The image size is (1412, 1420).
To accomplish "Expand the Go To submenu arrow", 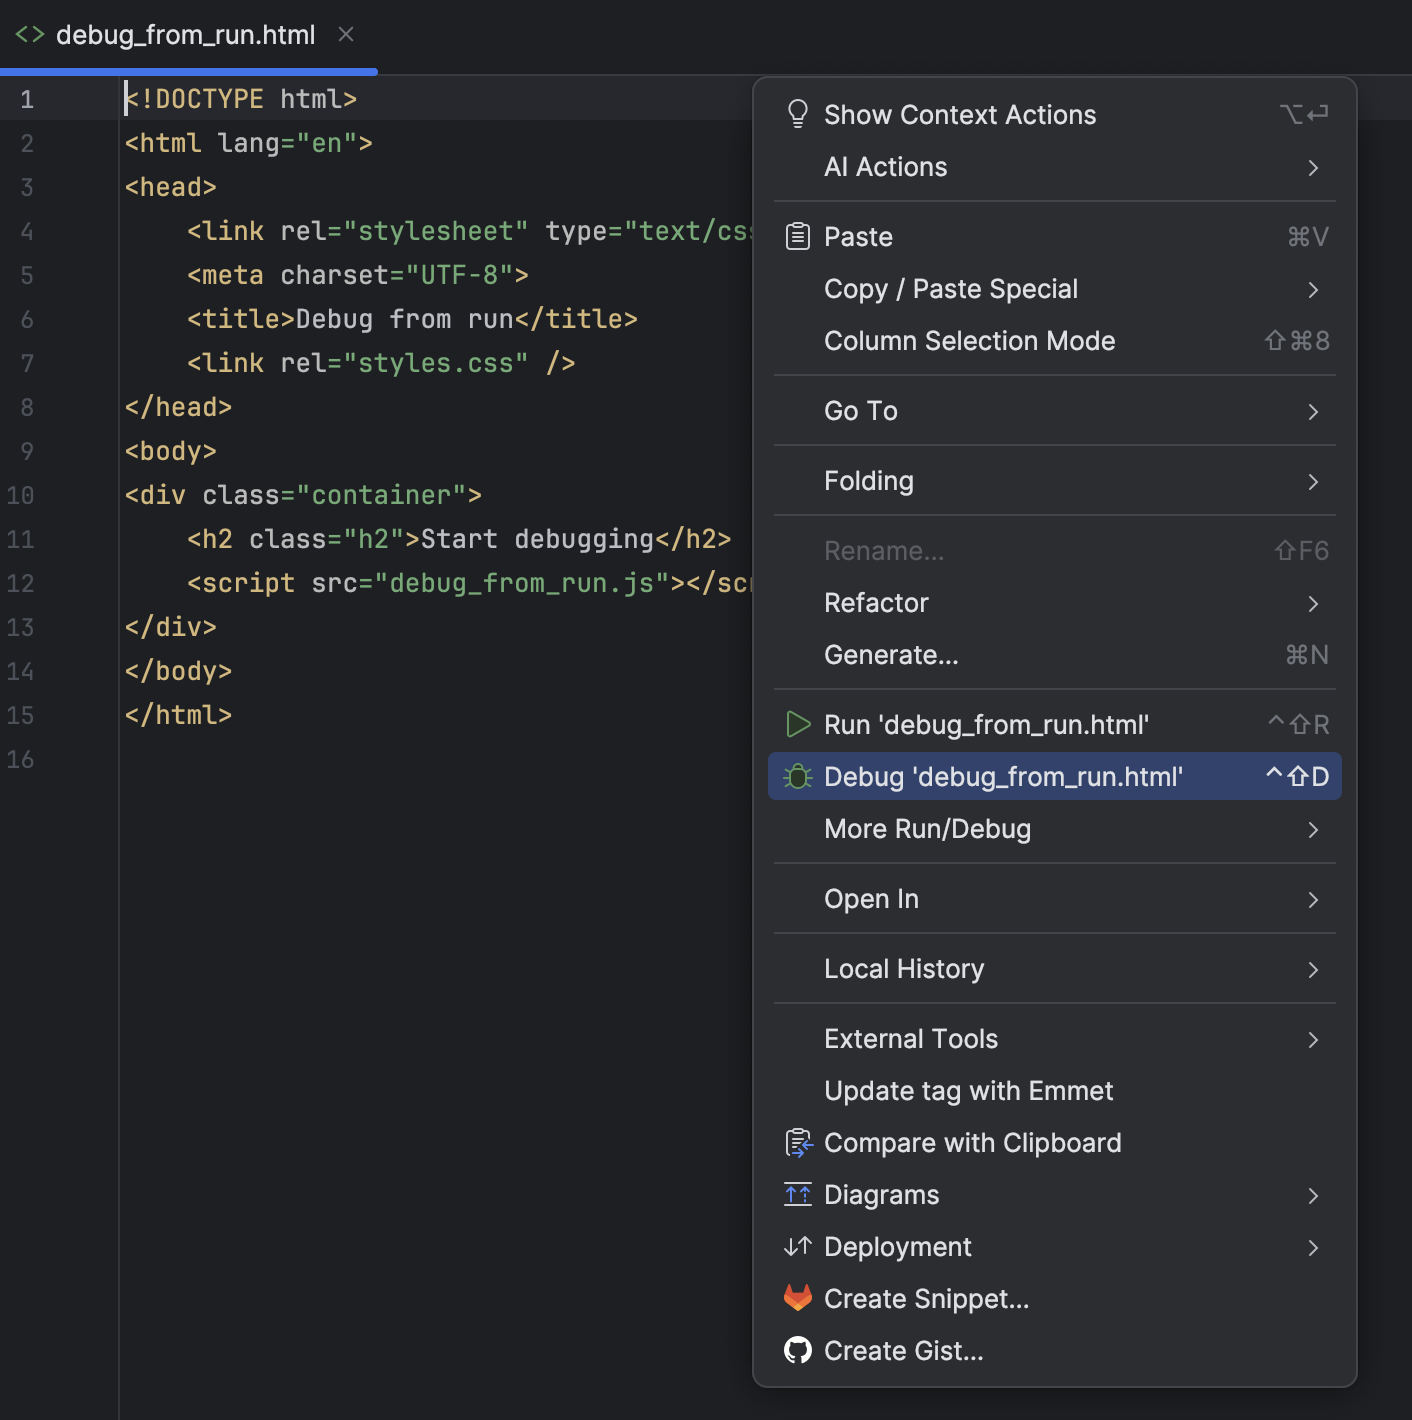I will [x=1313, y=411].
